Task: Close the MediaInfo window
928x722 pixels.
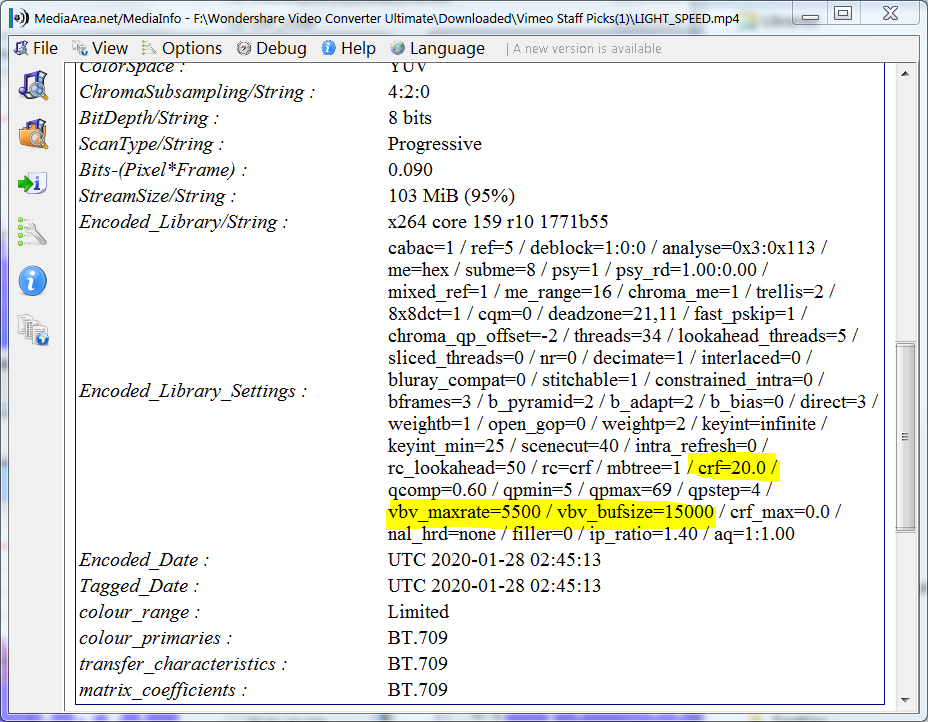Action: pyautogui.click(x=891, y=13)
